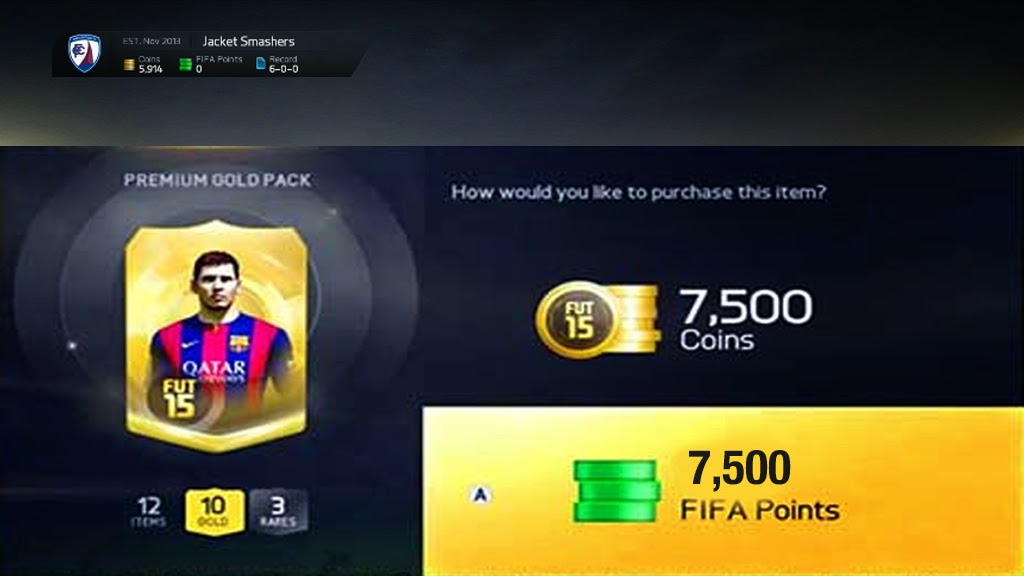Click the purchase question prompt text
The image size is (1024, 576).
[x=639, y=192]
